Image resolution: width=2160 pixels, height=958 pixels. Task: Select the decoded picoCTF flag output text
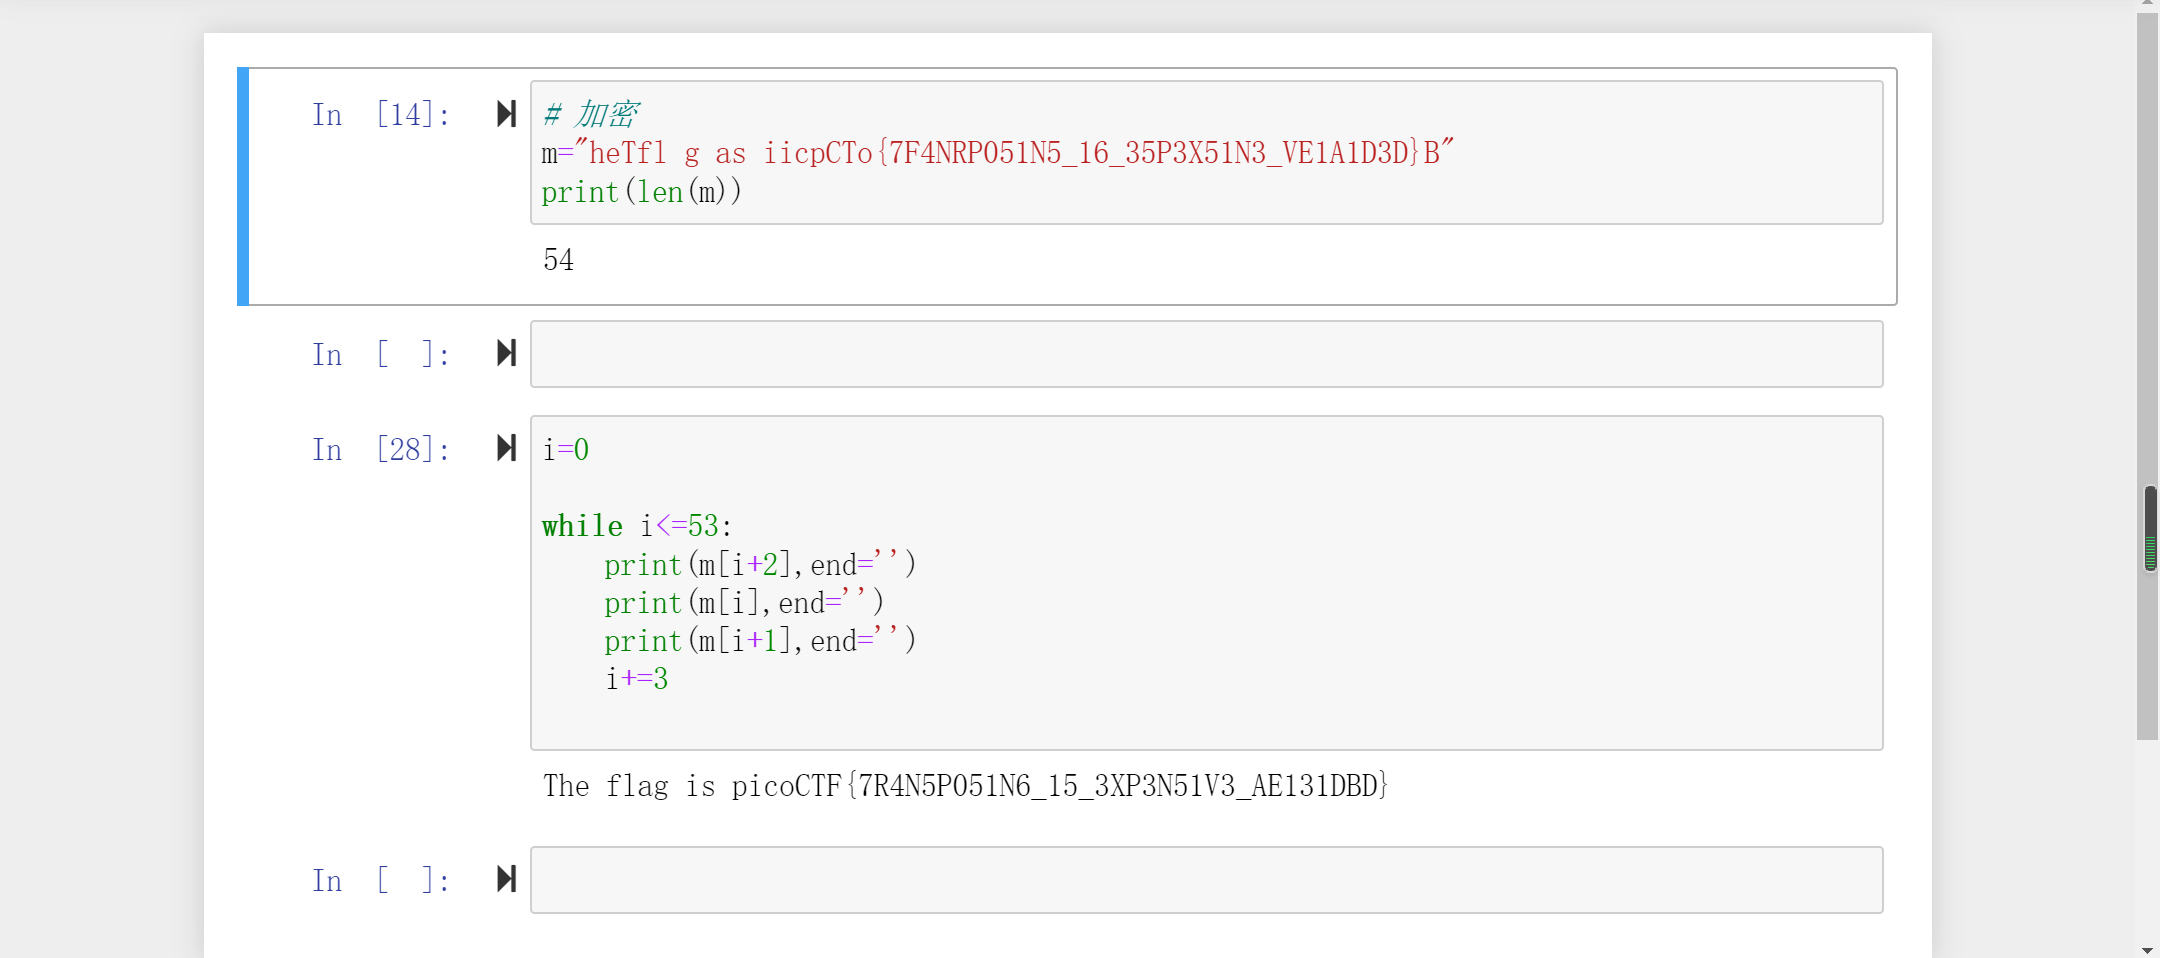964,786
